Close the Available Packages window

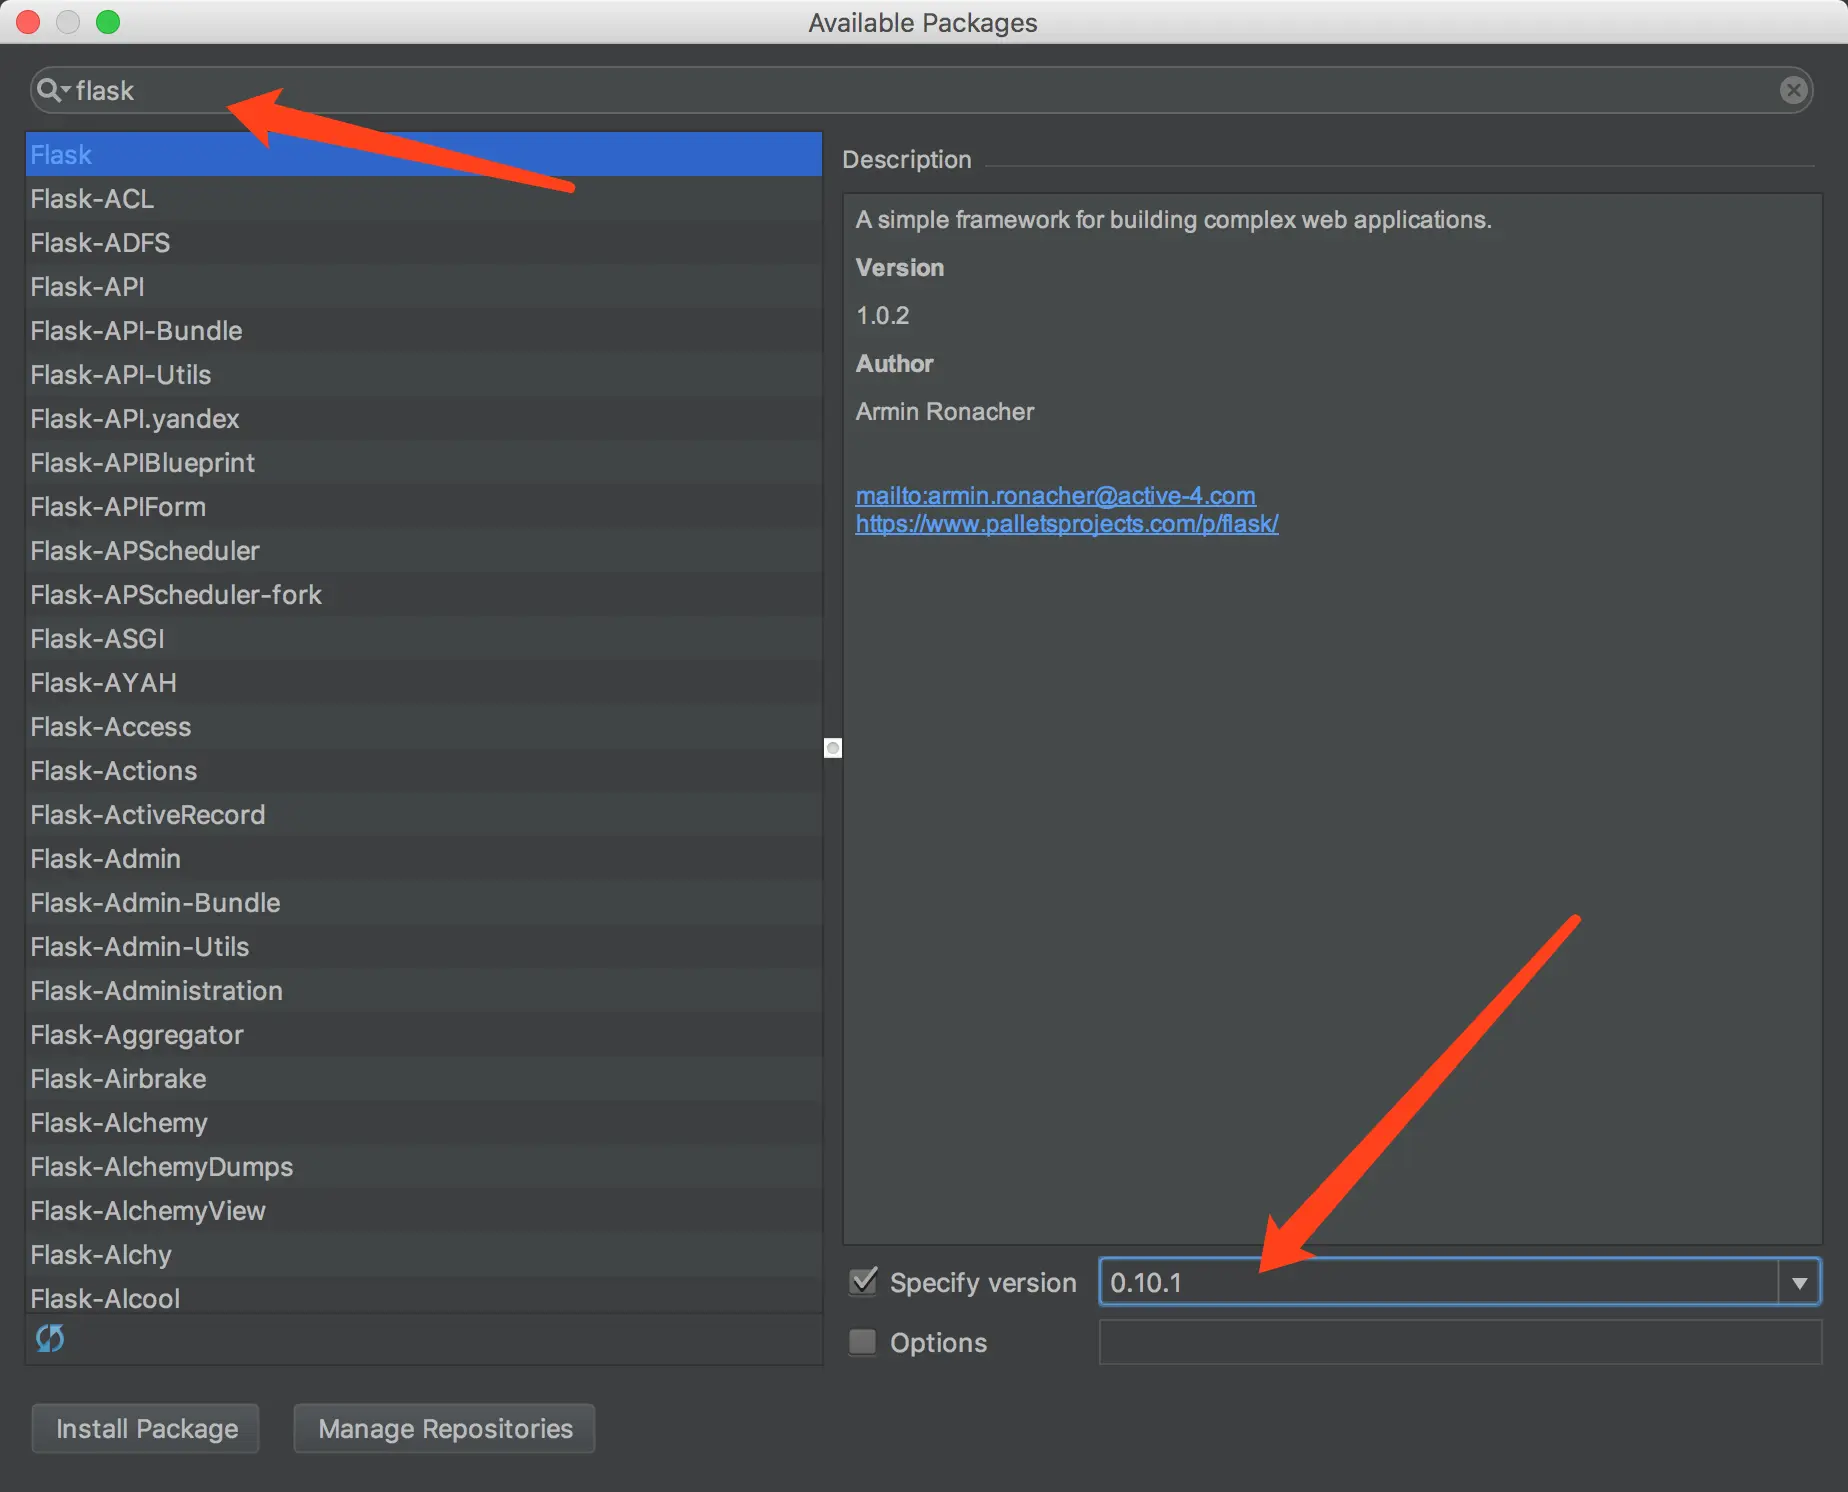coord(28,22)
